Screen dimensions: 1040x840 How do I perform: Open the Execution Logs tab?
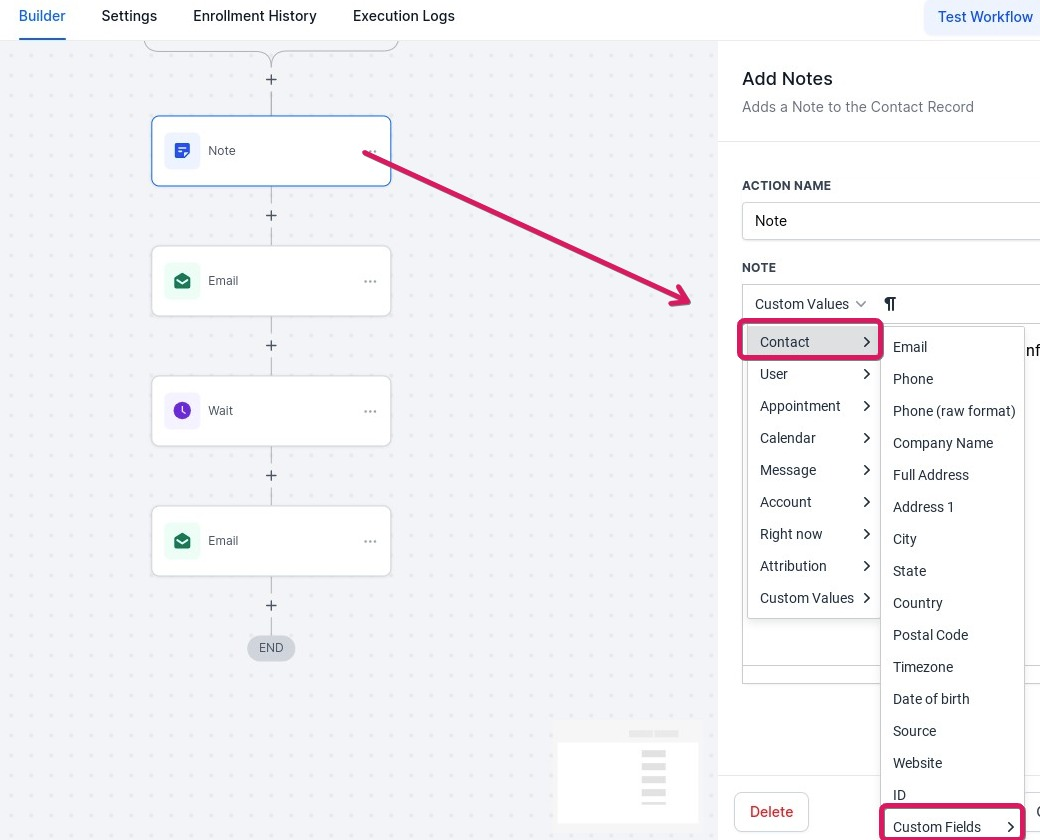click(403, 16)
